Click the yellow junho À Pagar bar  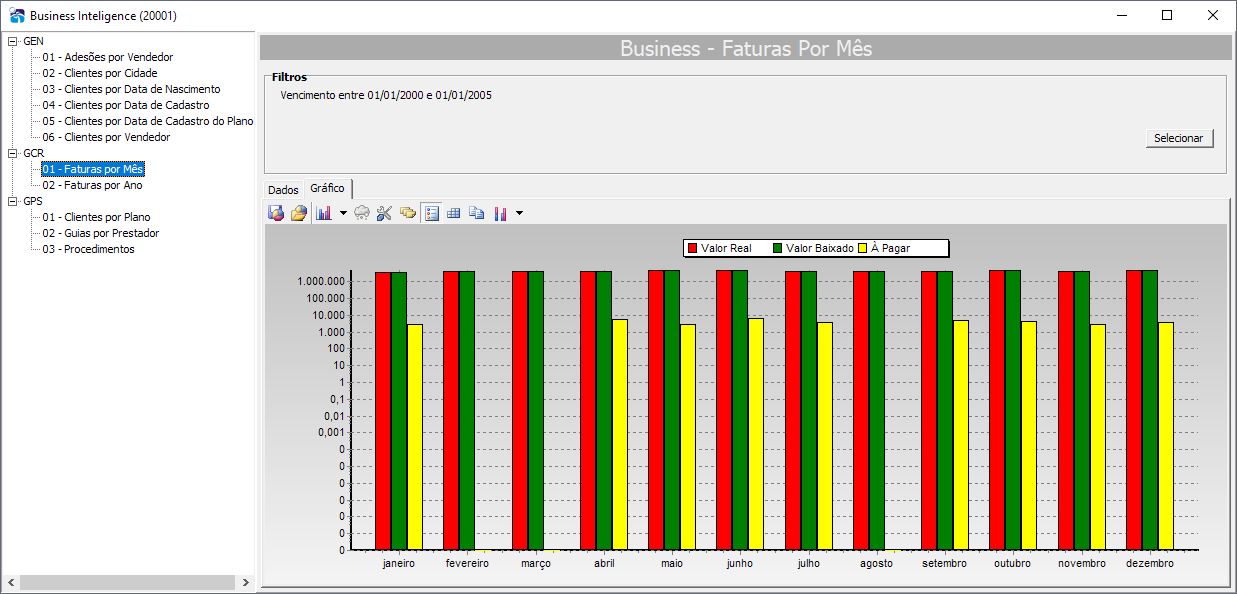(x=755, y=434)
